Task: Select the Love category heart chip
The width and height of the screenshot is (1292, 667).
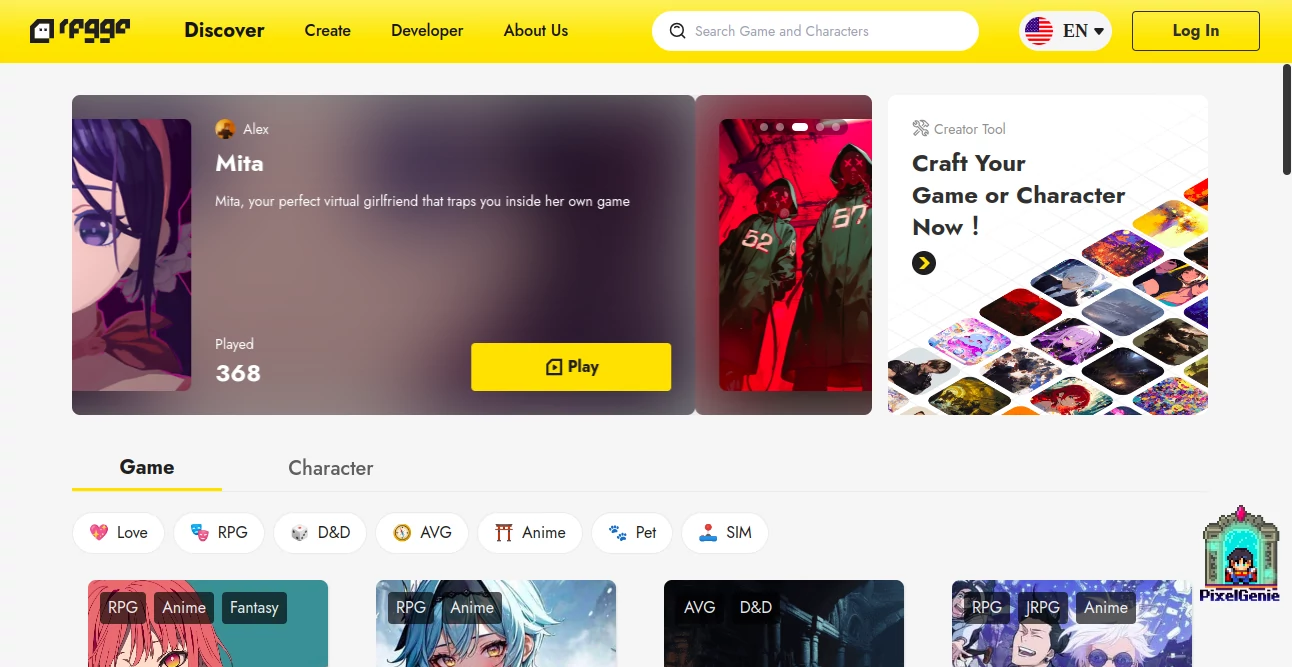Action: (x=118, y=532)
